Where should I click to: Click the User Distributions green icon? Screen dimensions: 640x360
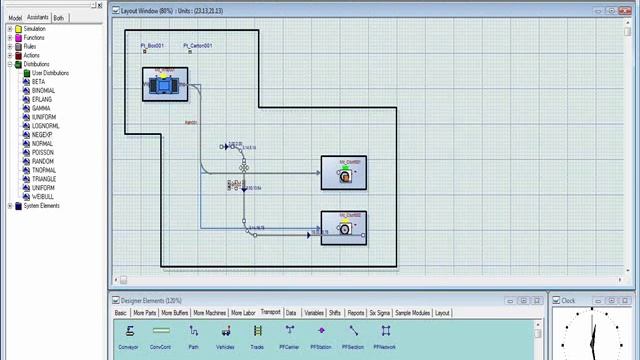27,73
